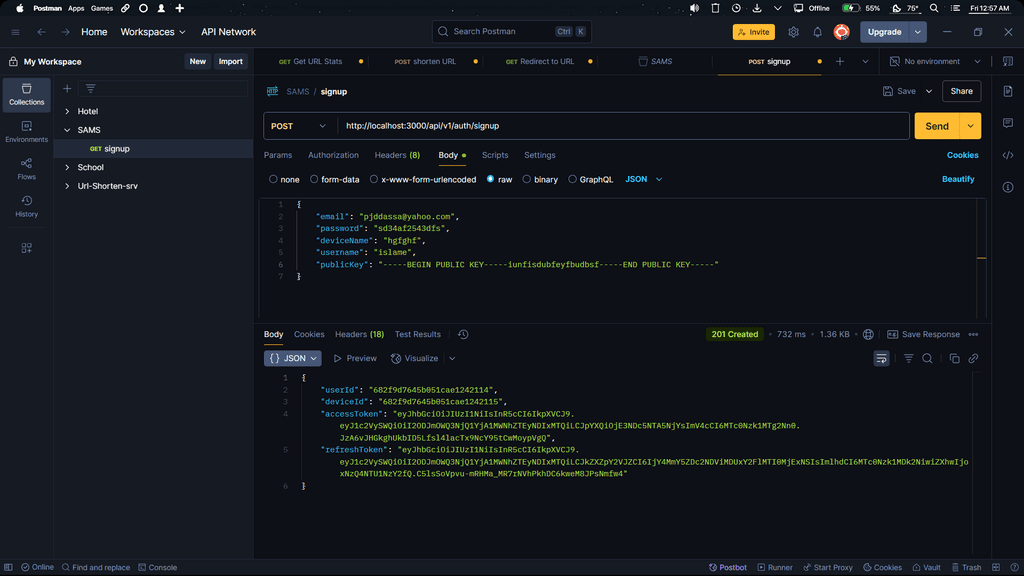Click the Cookies link

(963, 155)
